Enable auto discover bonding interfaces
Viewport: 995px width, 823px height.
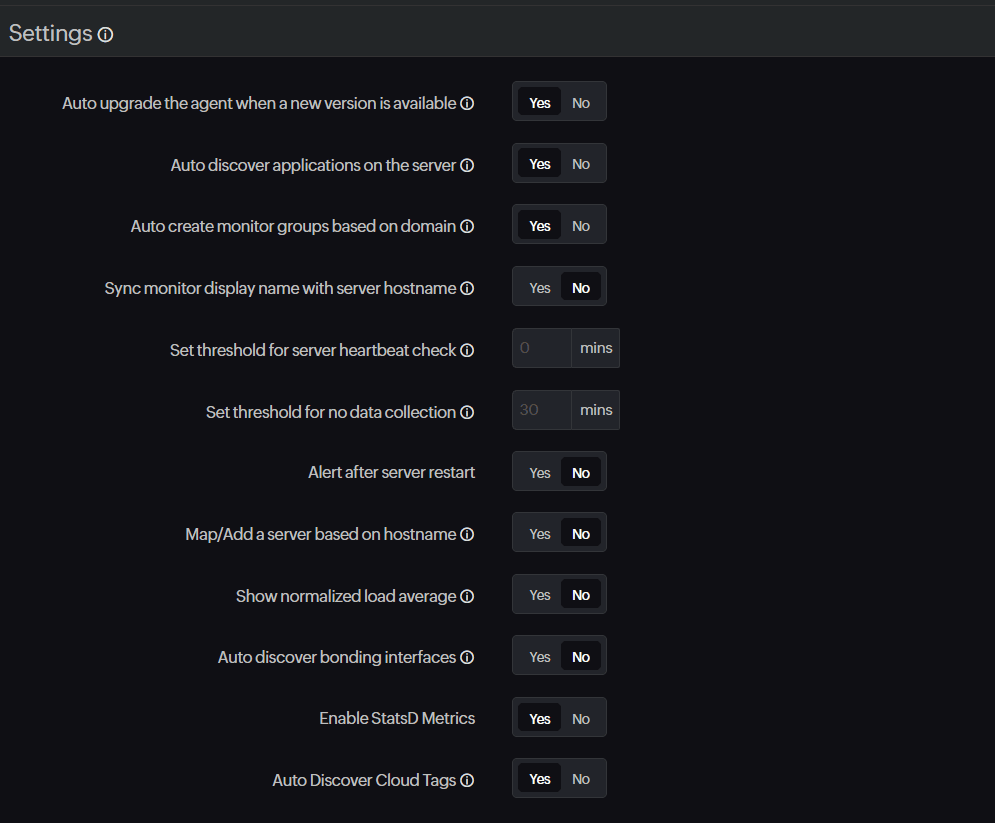click(539, 656)
